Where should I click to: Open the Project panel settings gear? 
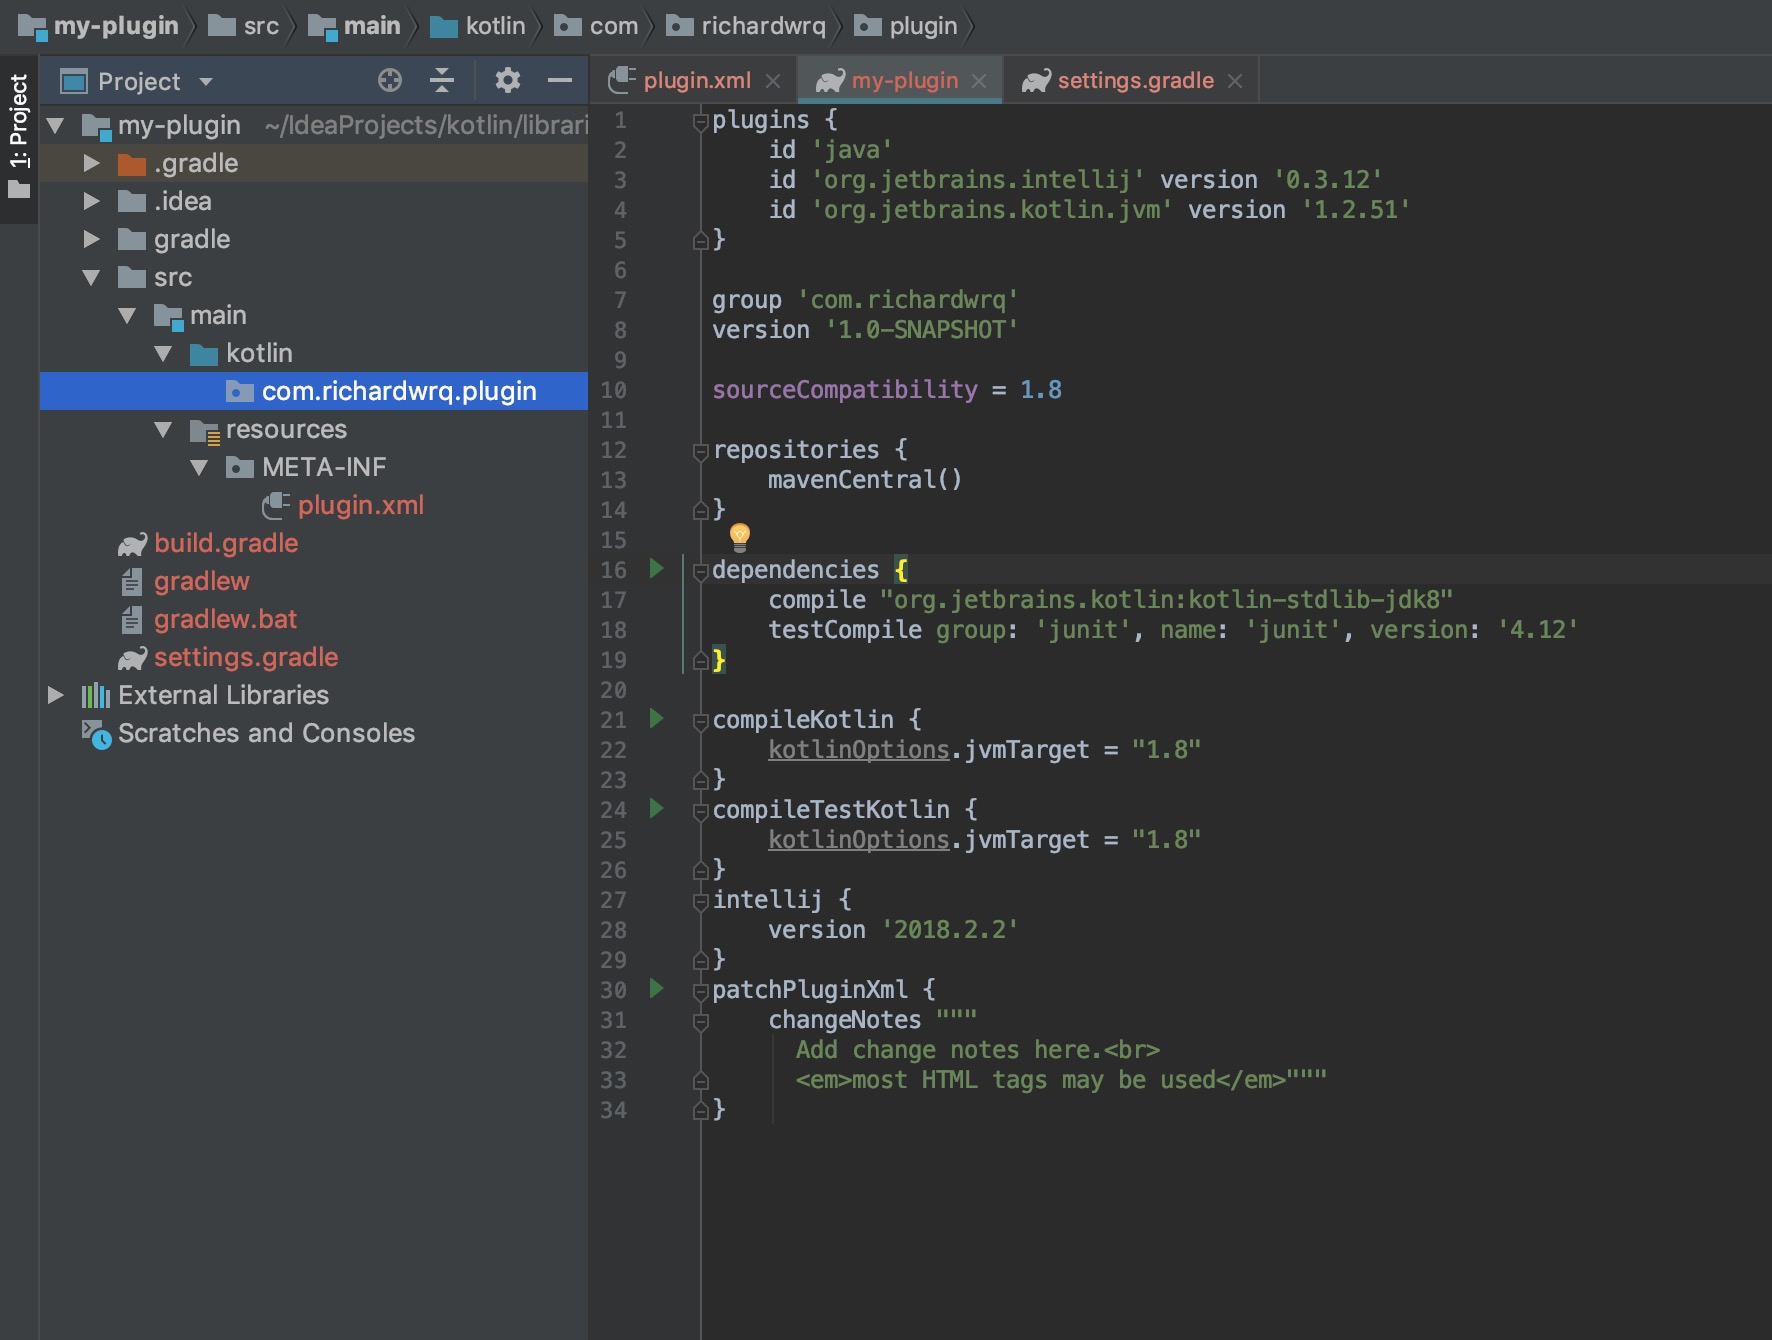(507, 80)
